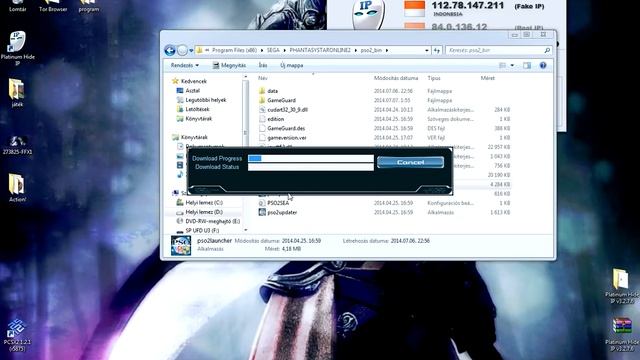Select pso2updater application
Image resolution: width=640 pixels, height=360 pixels.
tap(282, 212)
